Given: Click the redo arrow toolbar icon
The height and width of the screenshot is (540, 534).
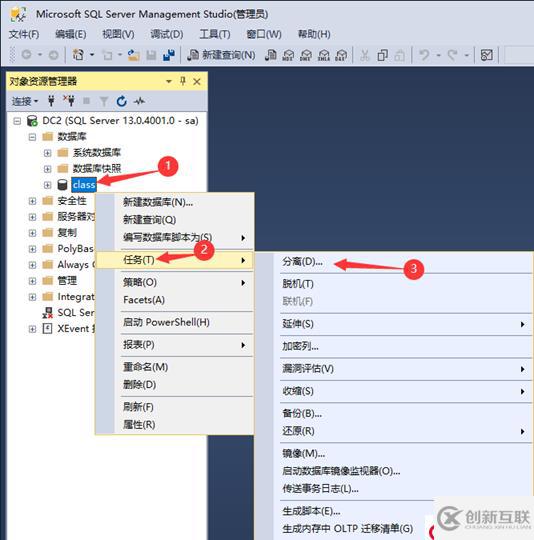Looking at the screenshot, I should pyautogui.click(x=452, y=55).
